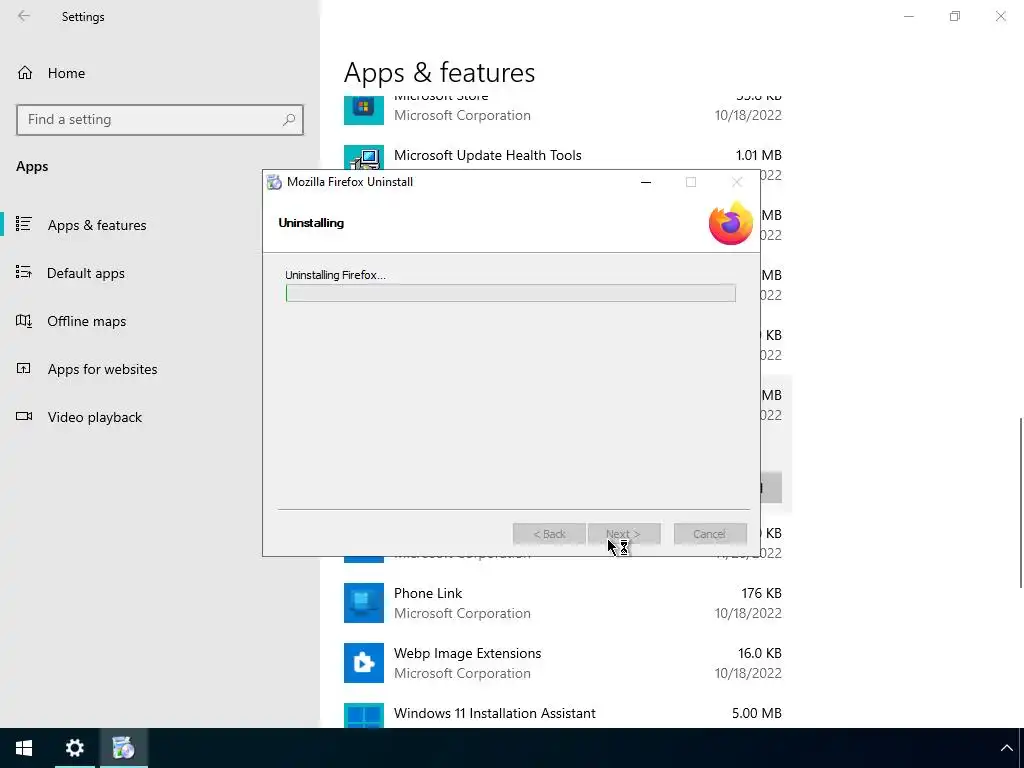Open Video playback settings page

click(x=94, y=417)
